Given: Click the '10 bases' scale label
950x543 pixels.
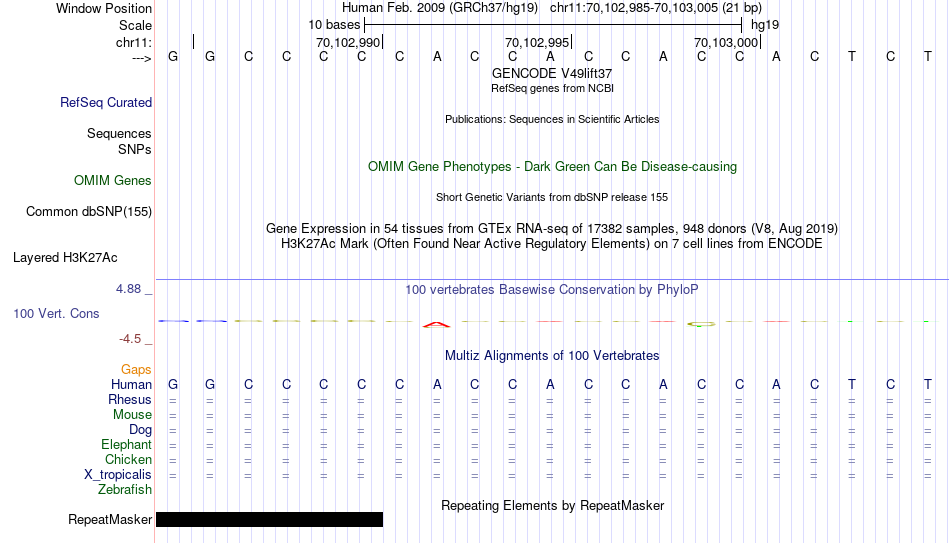Looking at the screenshot, I should click(x=334, y=25).
